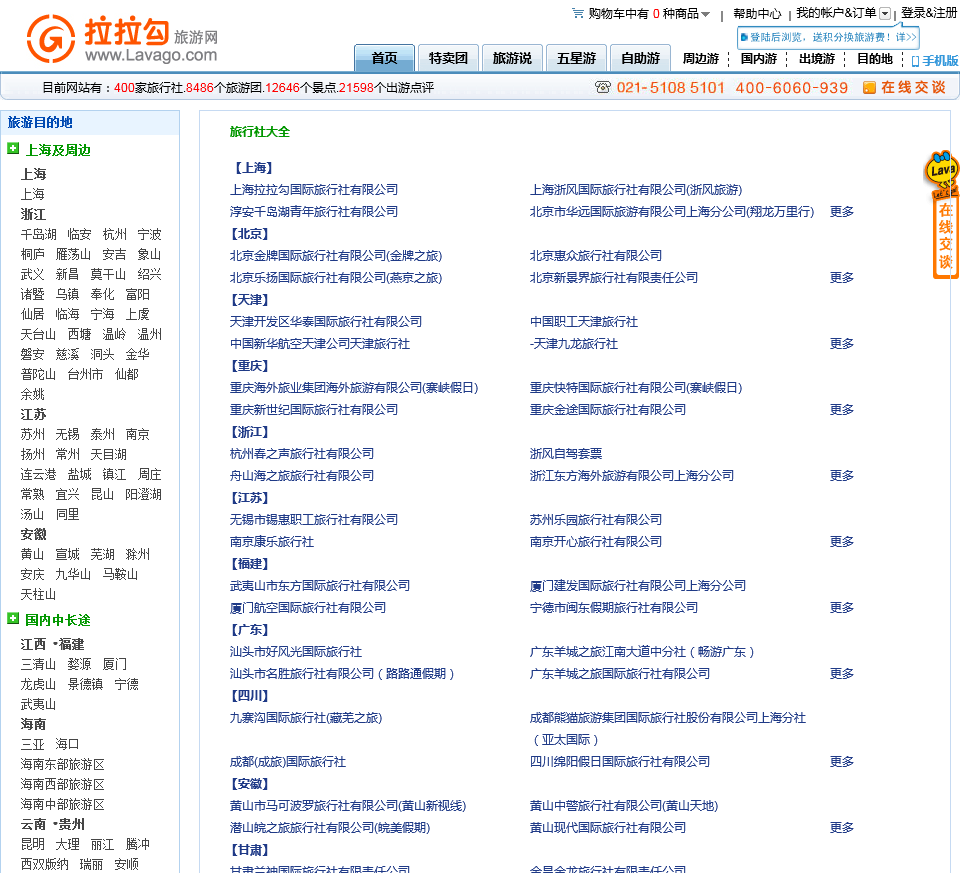Open the shopping cart dropdown arrow

click(705, 14)
